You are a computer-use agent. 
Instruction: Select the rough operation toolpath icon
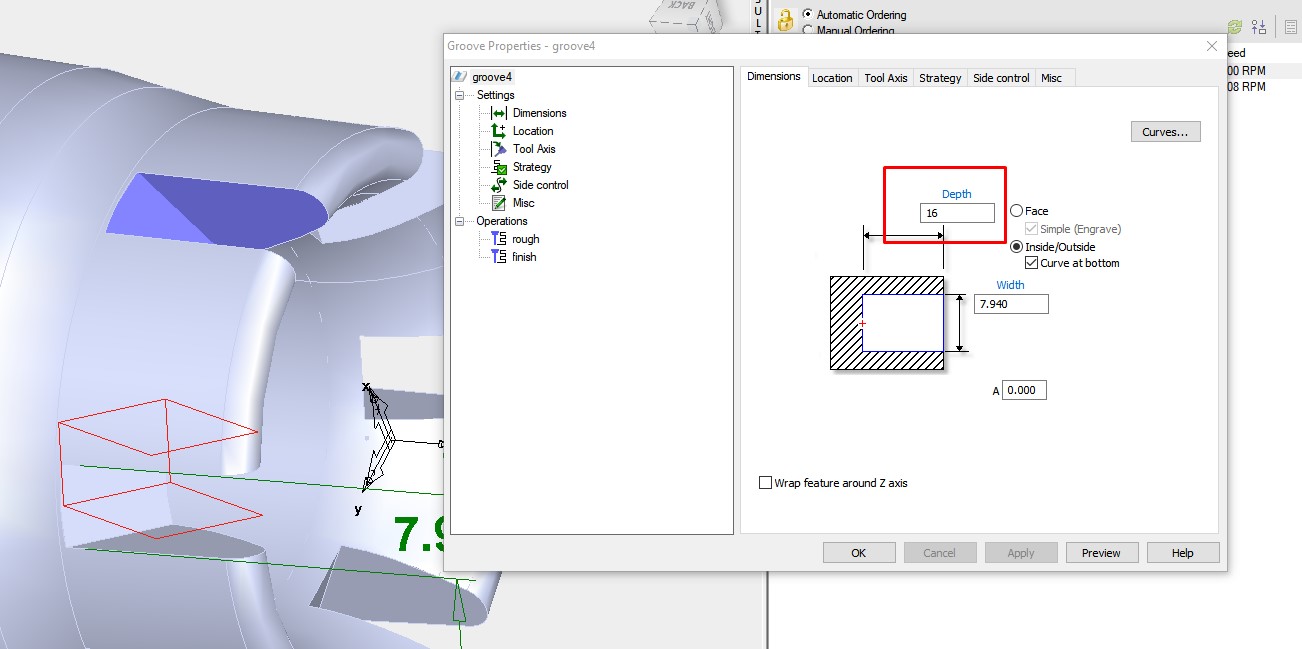coord(497,239)
